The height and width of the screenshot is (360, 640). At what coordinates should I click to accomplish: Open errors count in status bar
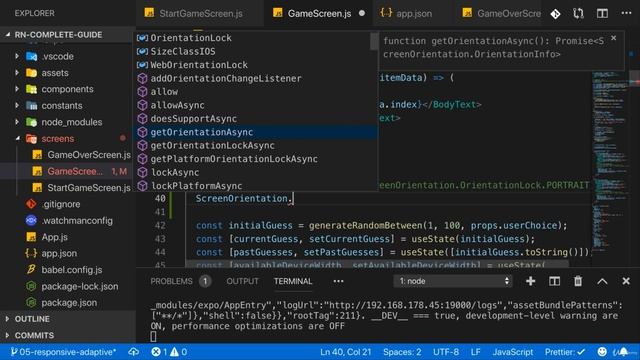159,352
